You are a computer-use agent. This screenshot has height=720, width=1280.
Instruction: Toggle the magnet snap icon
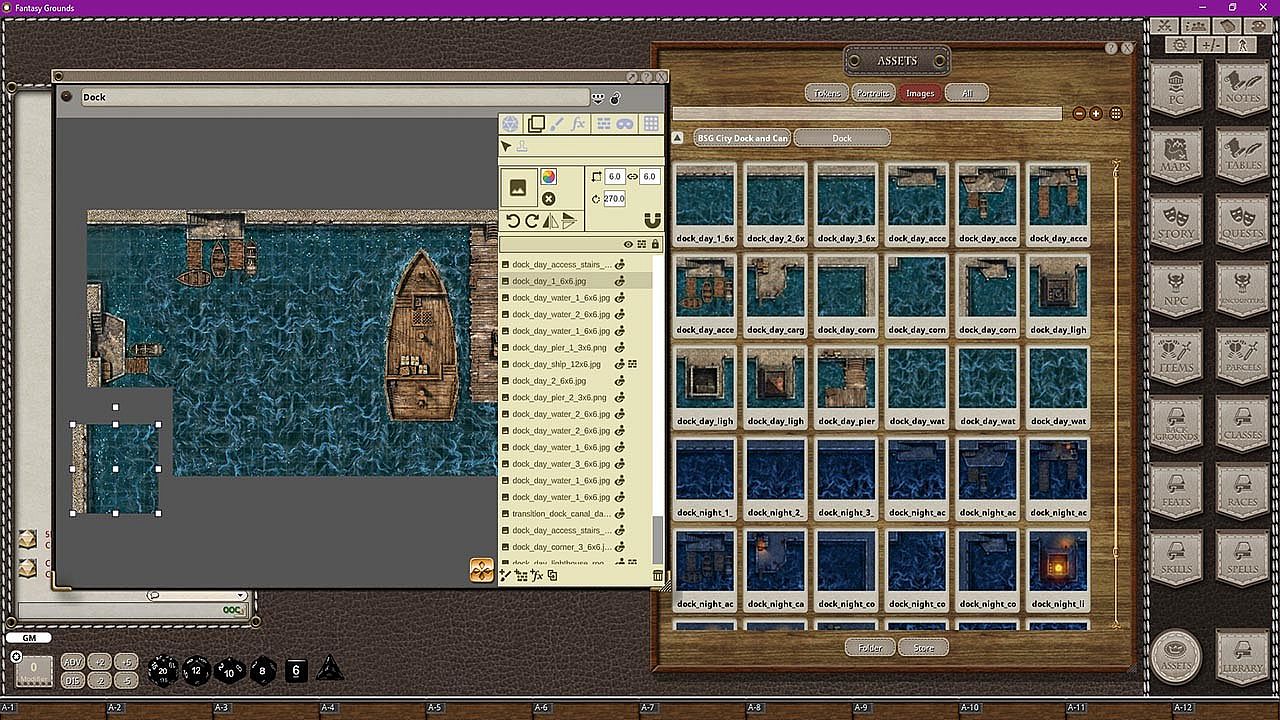coord(653,221)
